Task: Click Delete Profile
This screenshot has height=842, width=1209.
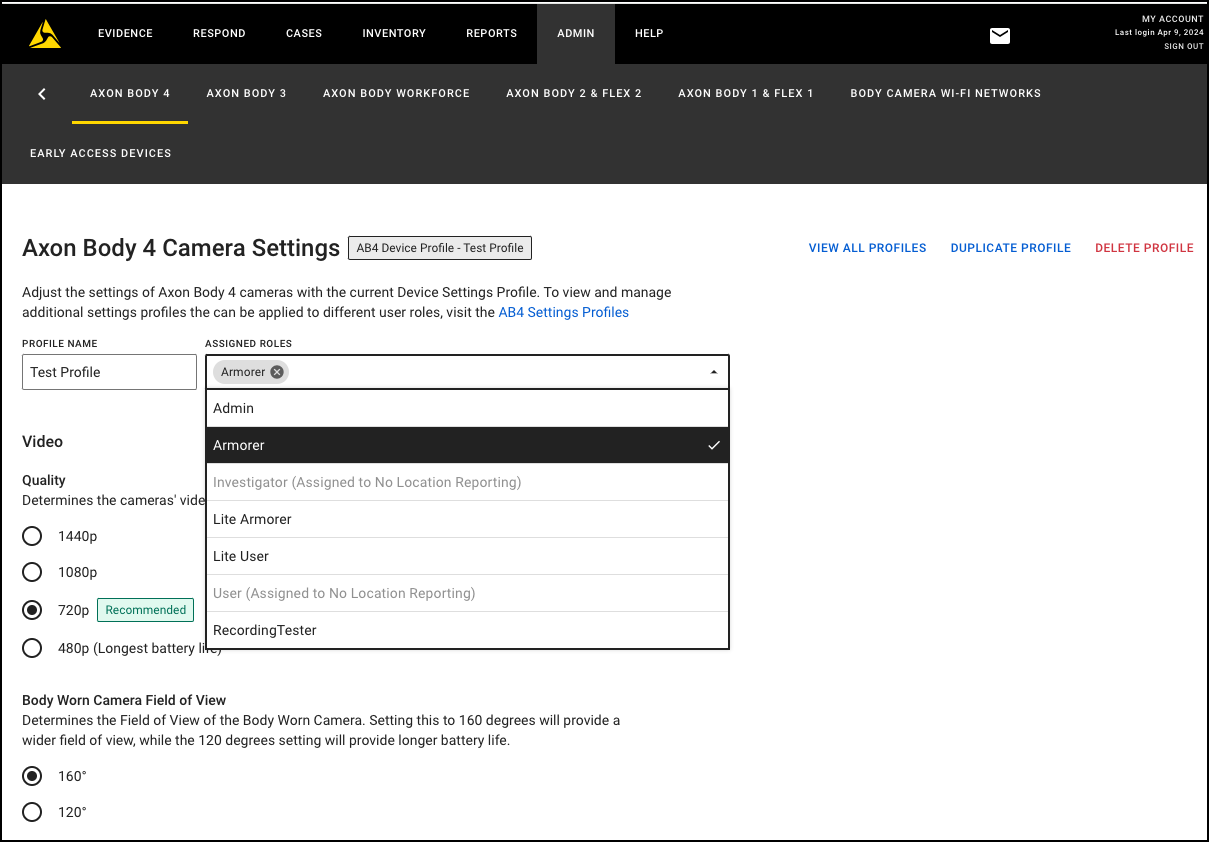Action: pos(1144,248)
